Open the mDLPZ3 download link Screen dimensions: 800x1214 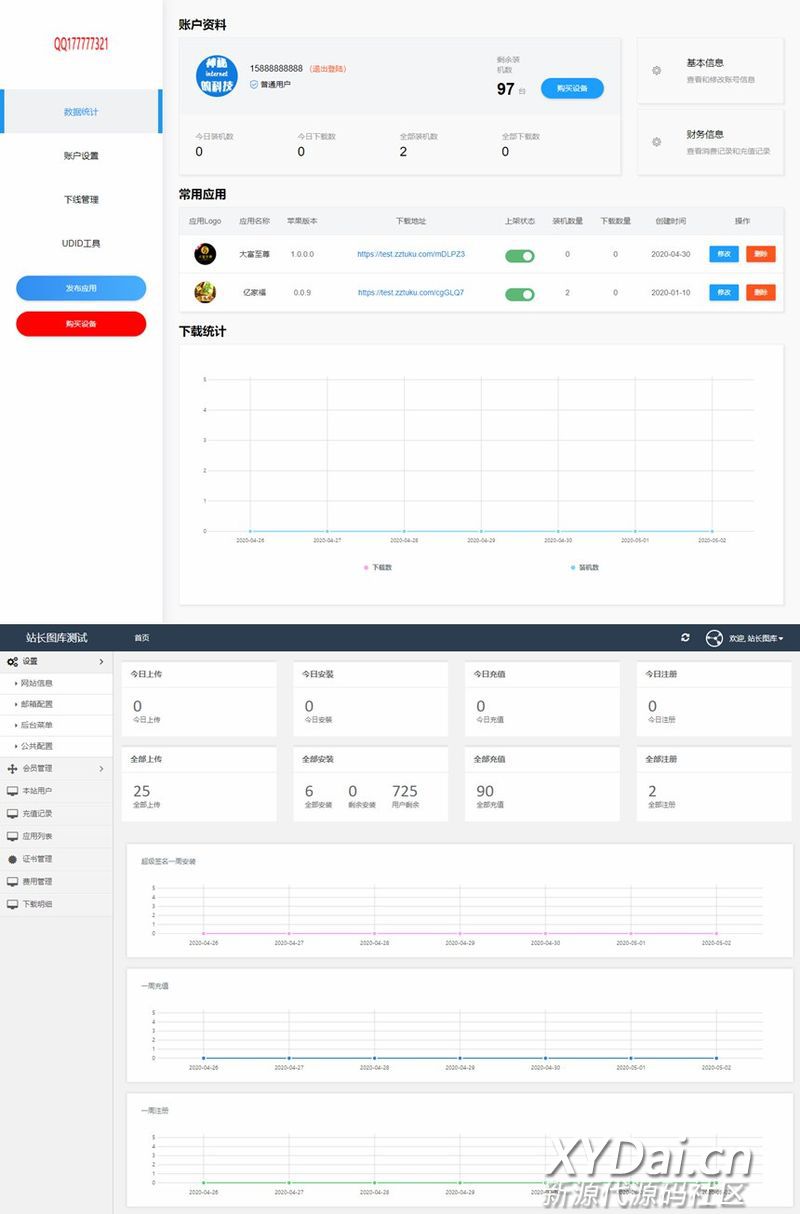click(411, 254)
